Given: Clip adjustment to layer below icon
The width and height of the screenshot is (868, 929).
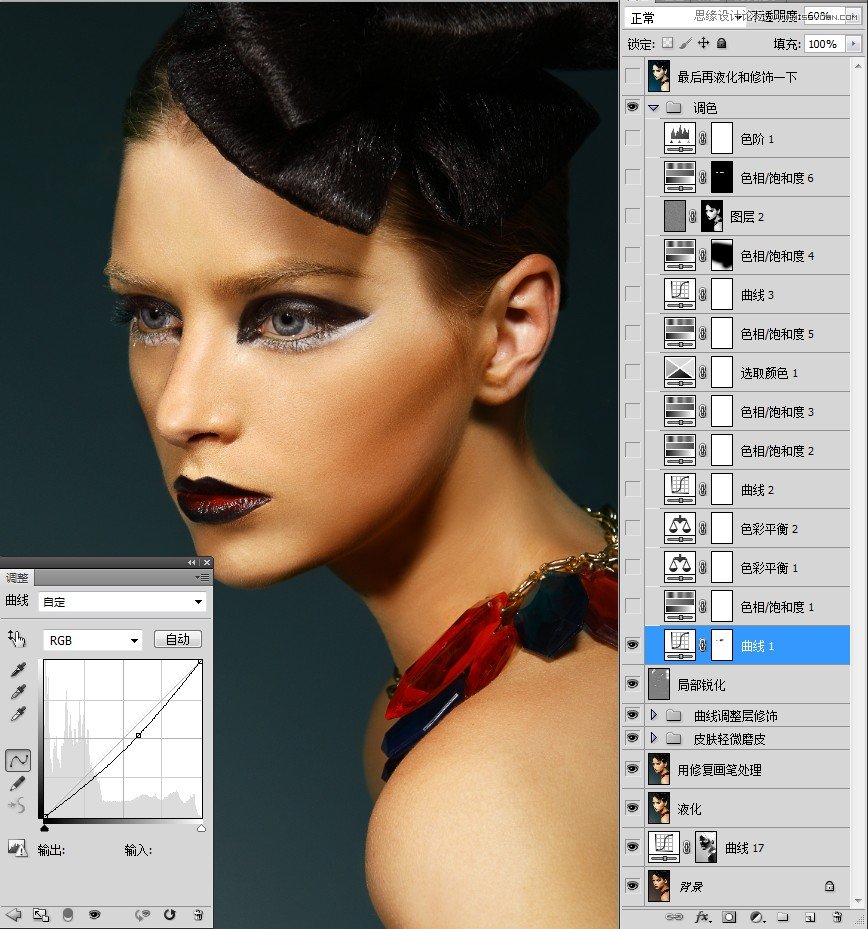Looking at the screenshot, I should tap(68, 915).
